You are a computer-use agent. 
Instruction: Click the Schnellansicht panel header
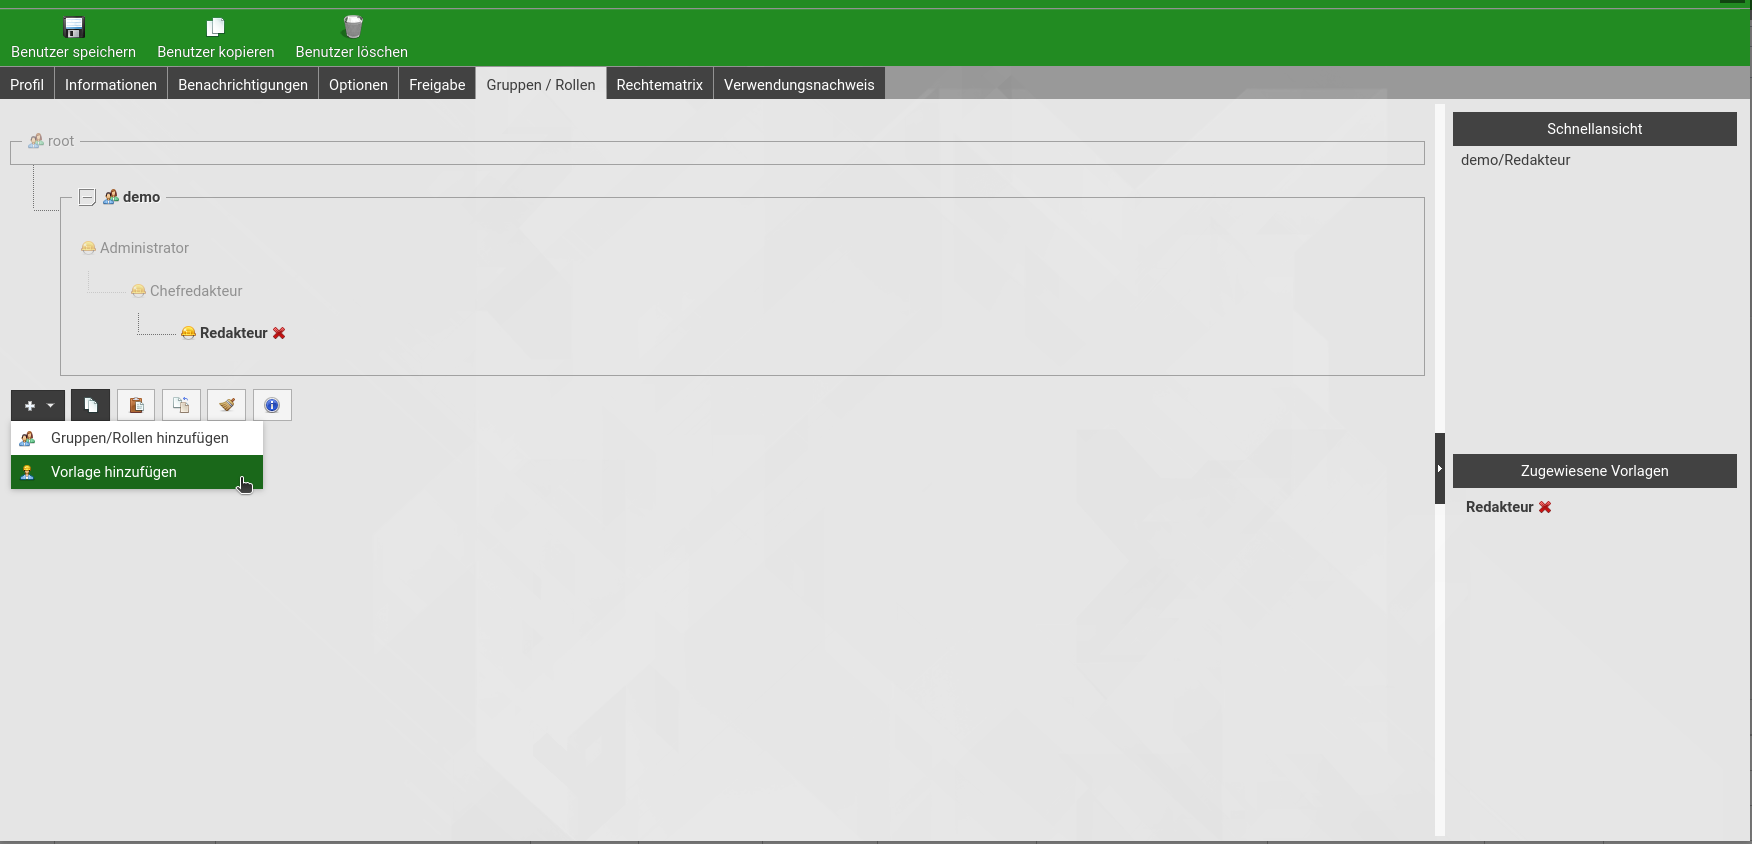point(1594,129)
